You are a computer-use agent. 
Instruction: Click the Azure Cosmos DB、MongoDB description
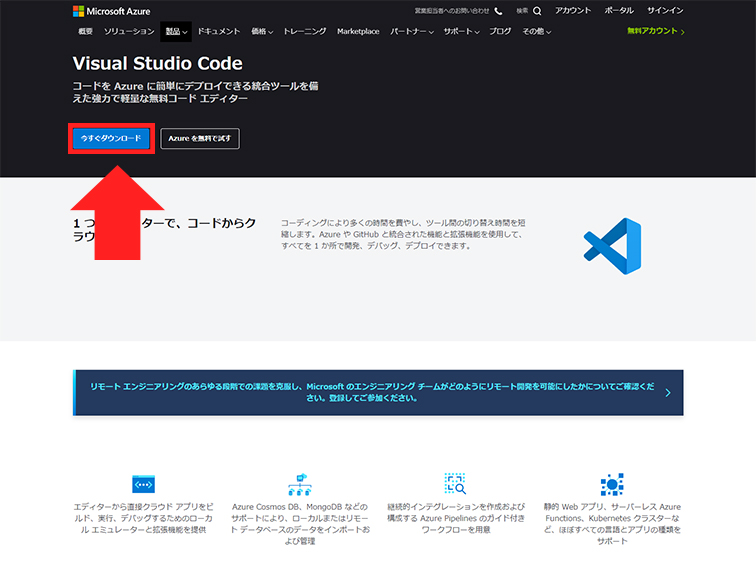pos(300,524)
